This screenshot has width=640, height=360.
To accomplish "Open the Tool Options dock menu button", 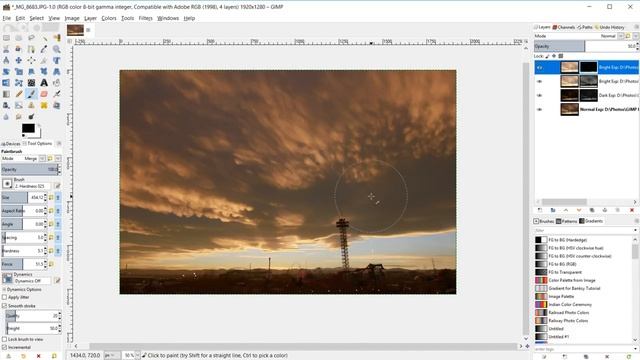I will point(59,144).
